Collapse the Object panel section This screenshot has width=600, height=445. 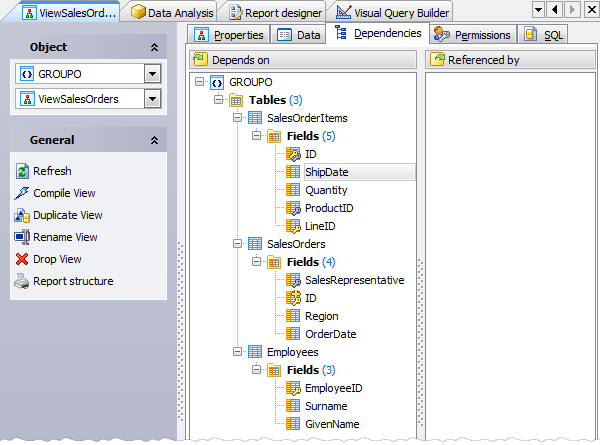point(154,47)
